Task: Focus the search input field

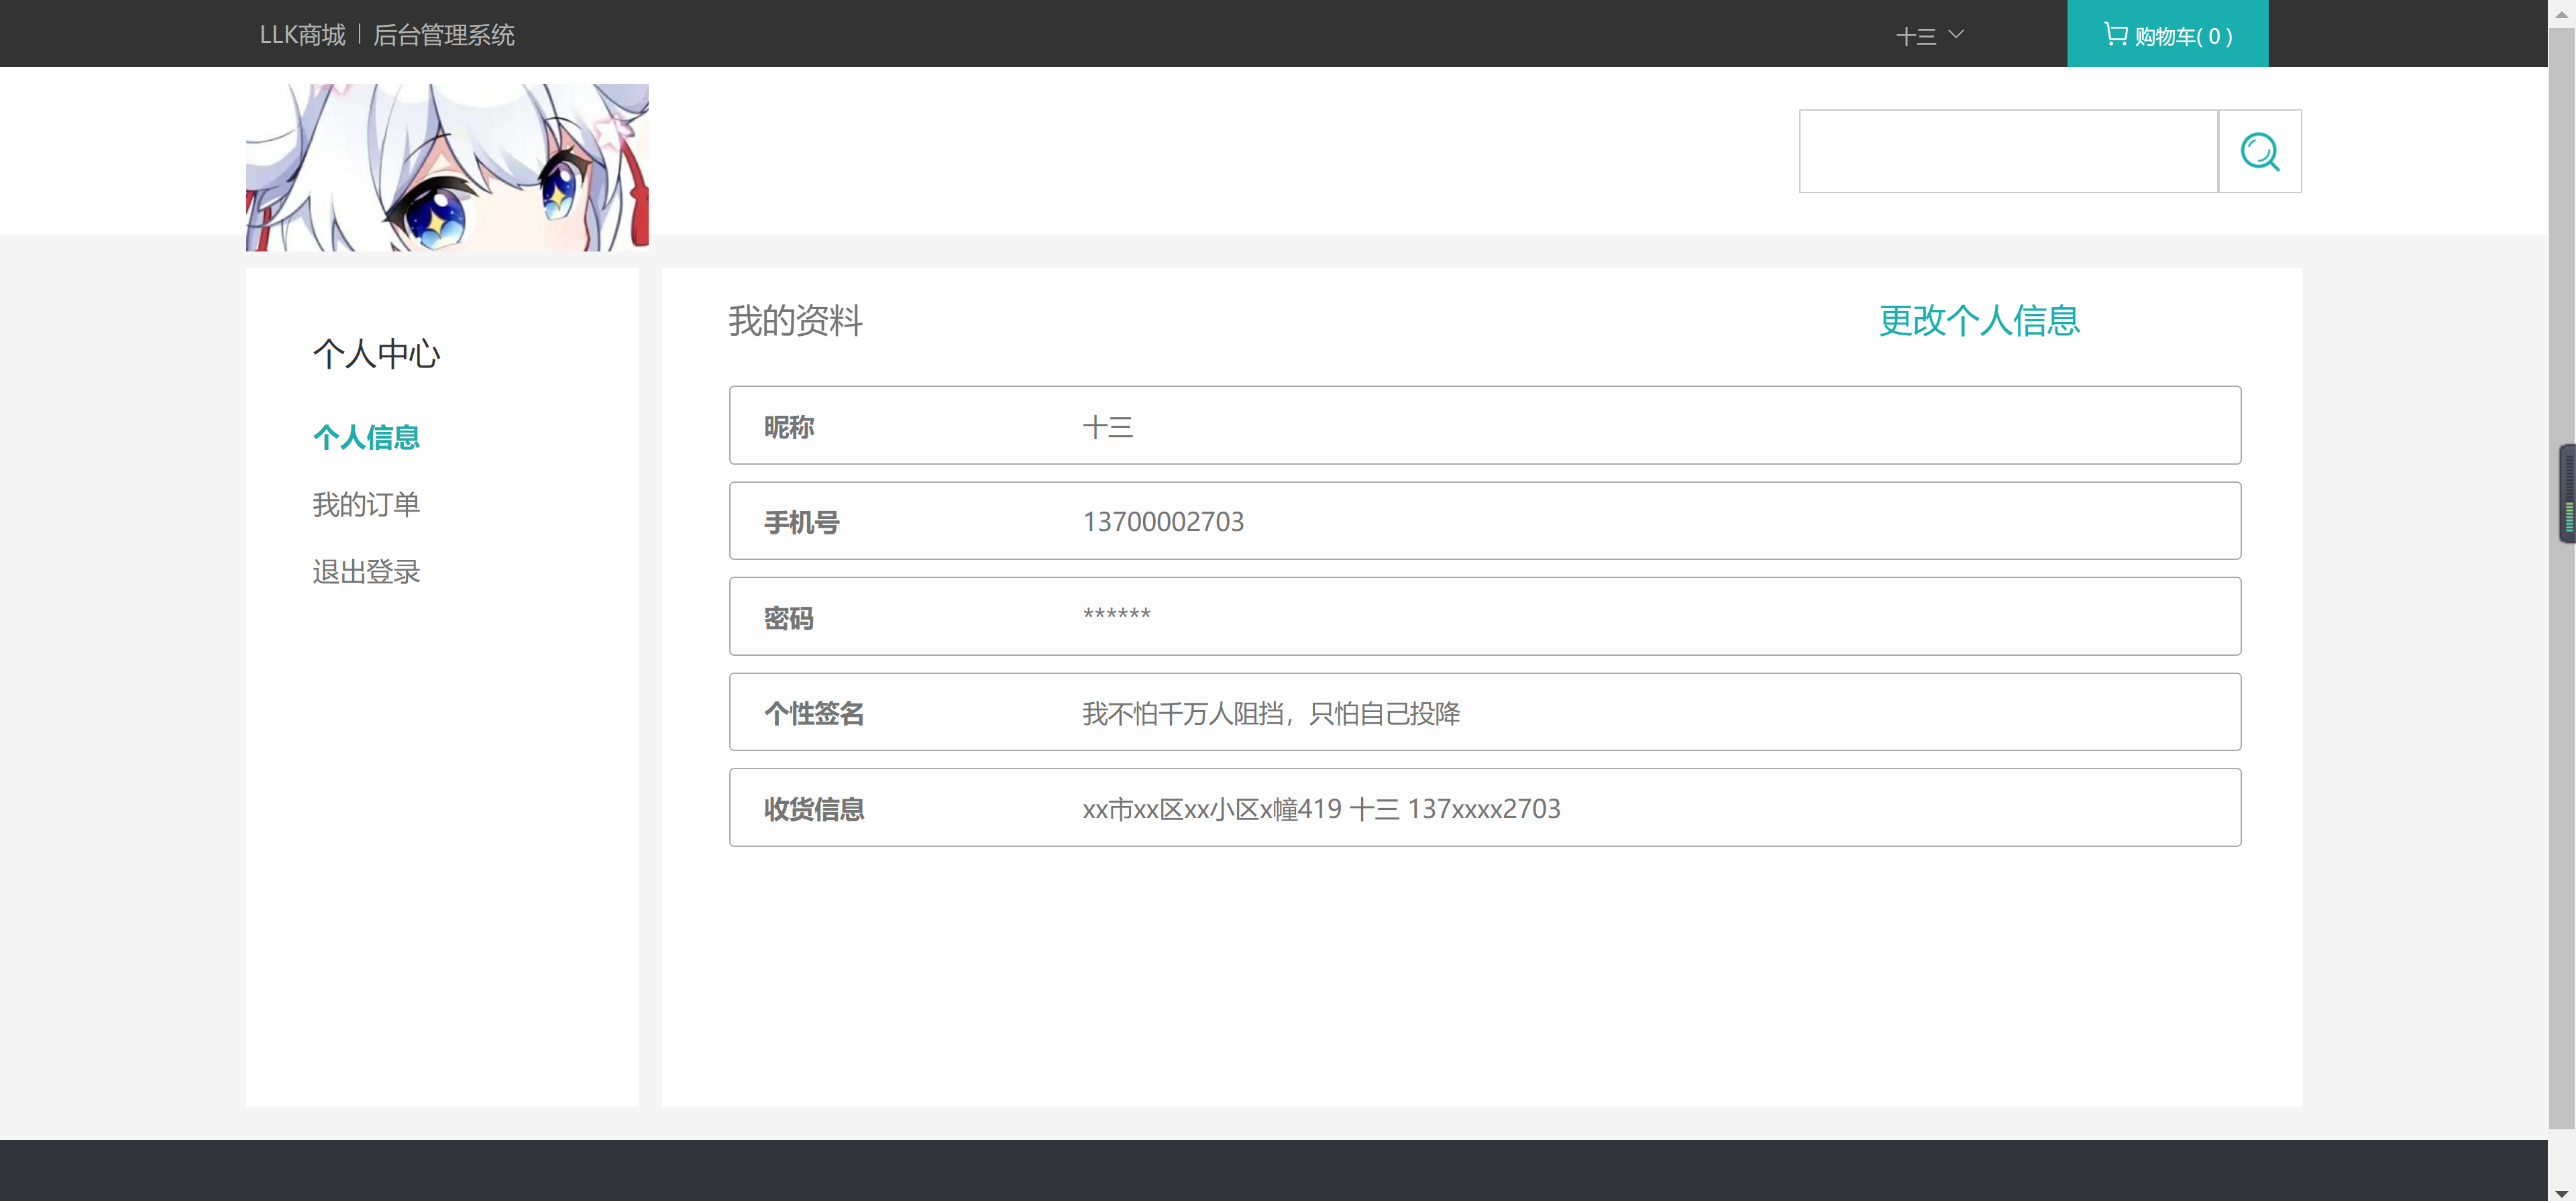Action: [2008, 151]
